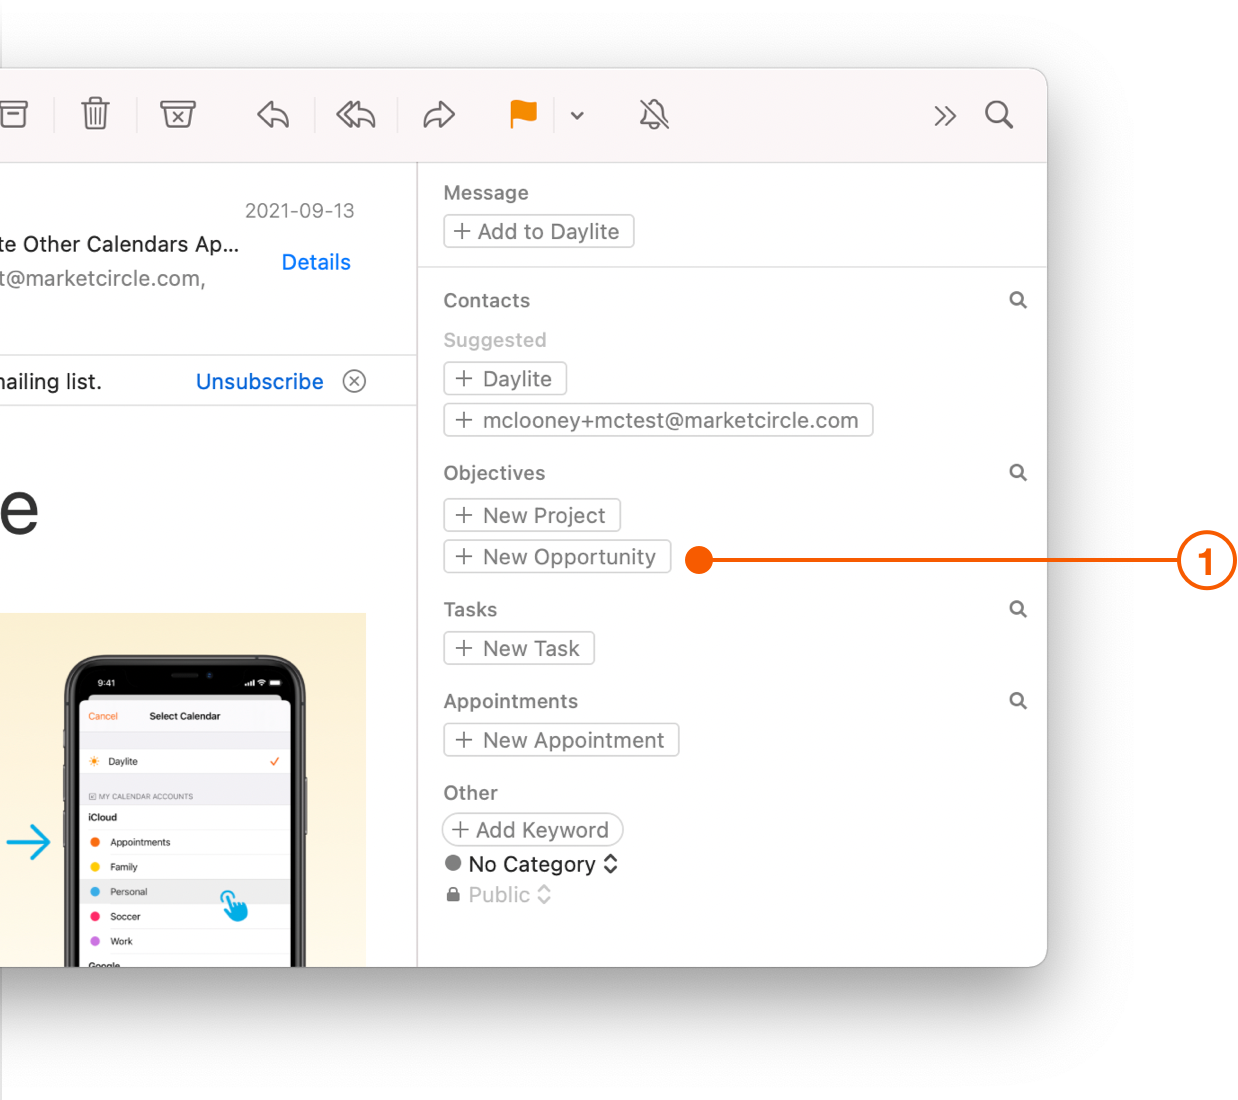1238x1100 pixels.
Task: Create a New Project
Action: pos(532,515)
